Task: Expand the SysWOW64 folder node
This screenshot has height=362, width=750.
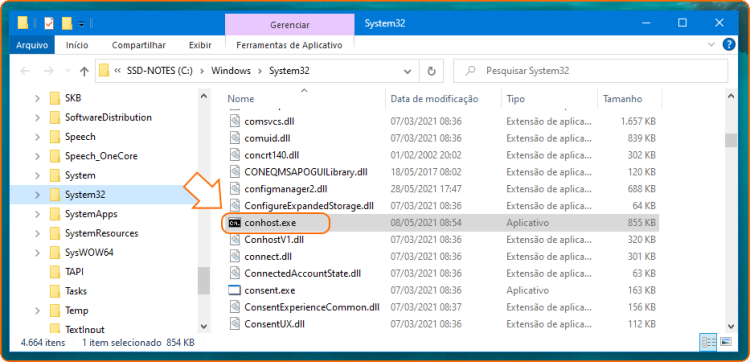Action: point(37,252)
